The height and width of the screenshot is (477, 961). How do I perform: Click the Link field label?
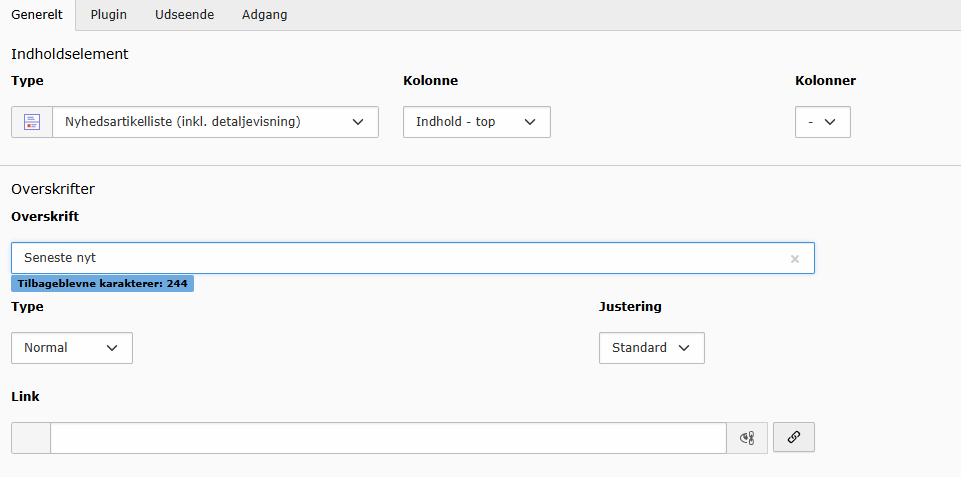point(25,397)
